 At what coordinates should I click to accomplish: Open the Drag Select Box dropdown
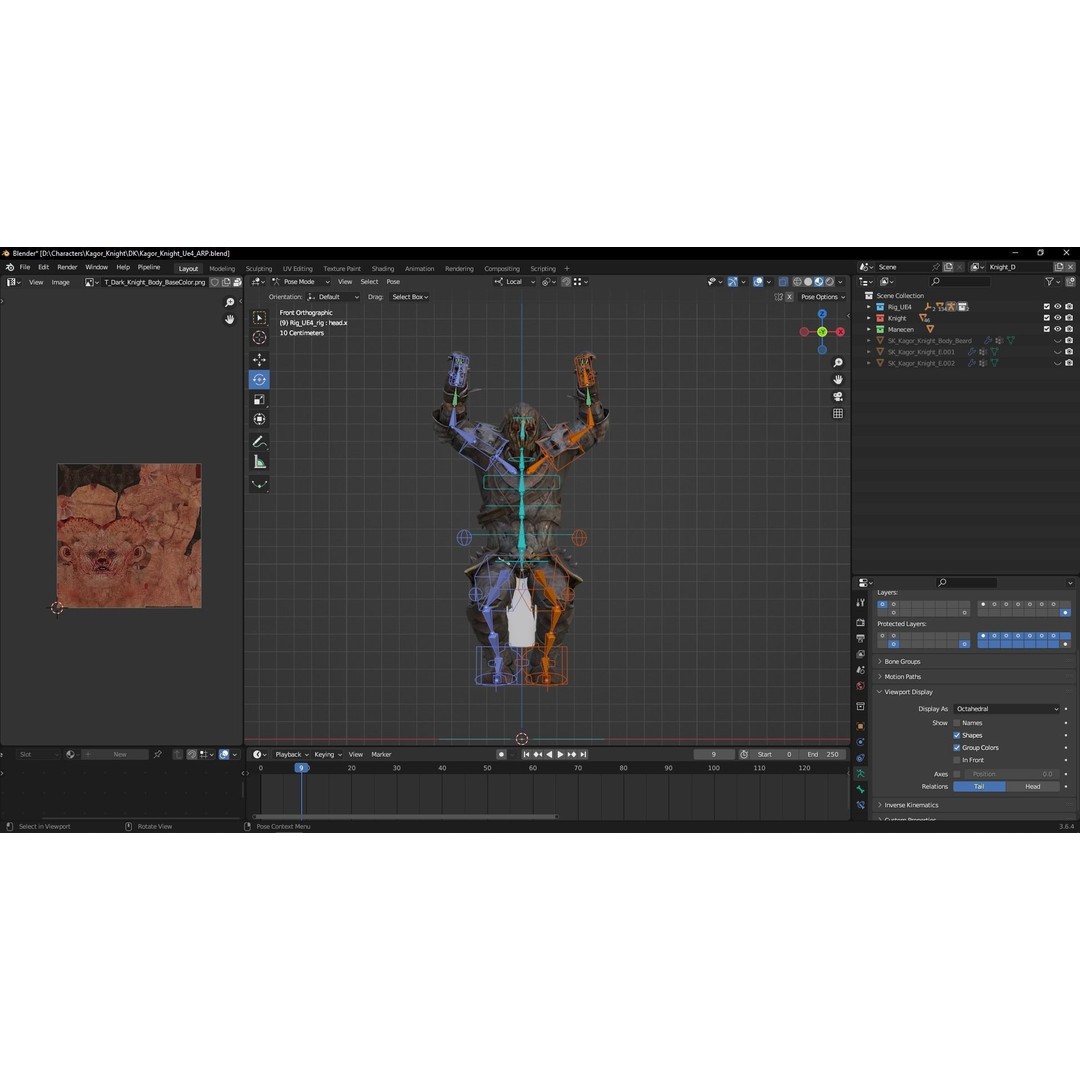(x=410, y=297)
